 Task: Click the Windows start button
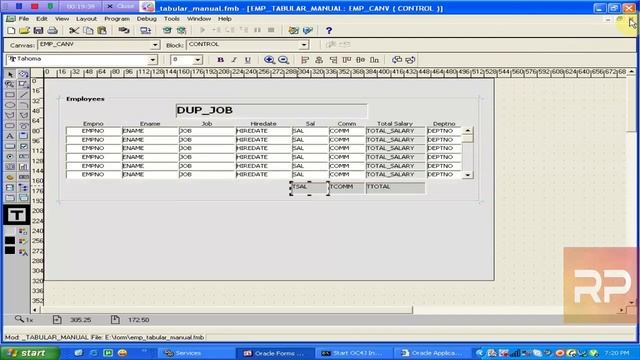[30, 353]
